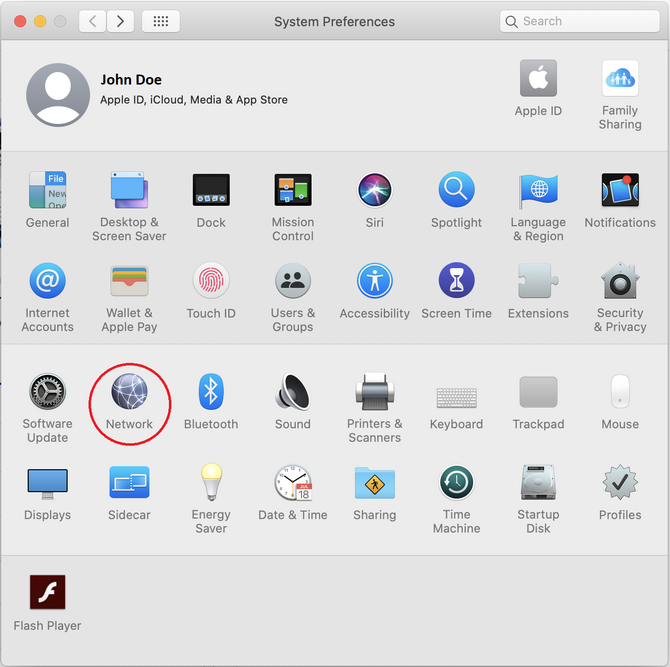Viewport: 670px width, 667px height.
Task: Open Accessibility settings
Action: point(375,281)
